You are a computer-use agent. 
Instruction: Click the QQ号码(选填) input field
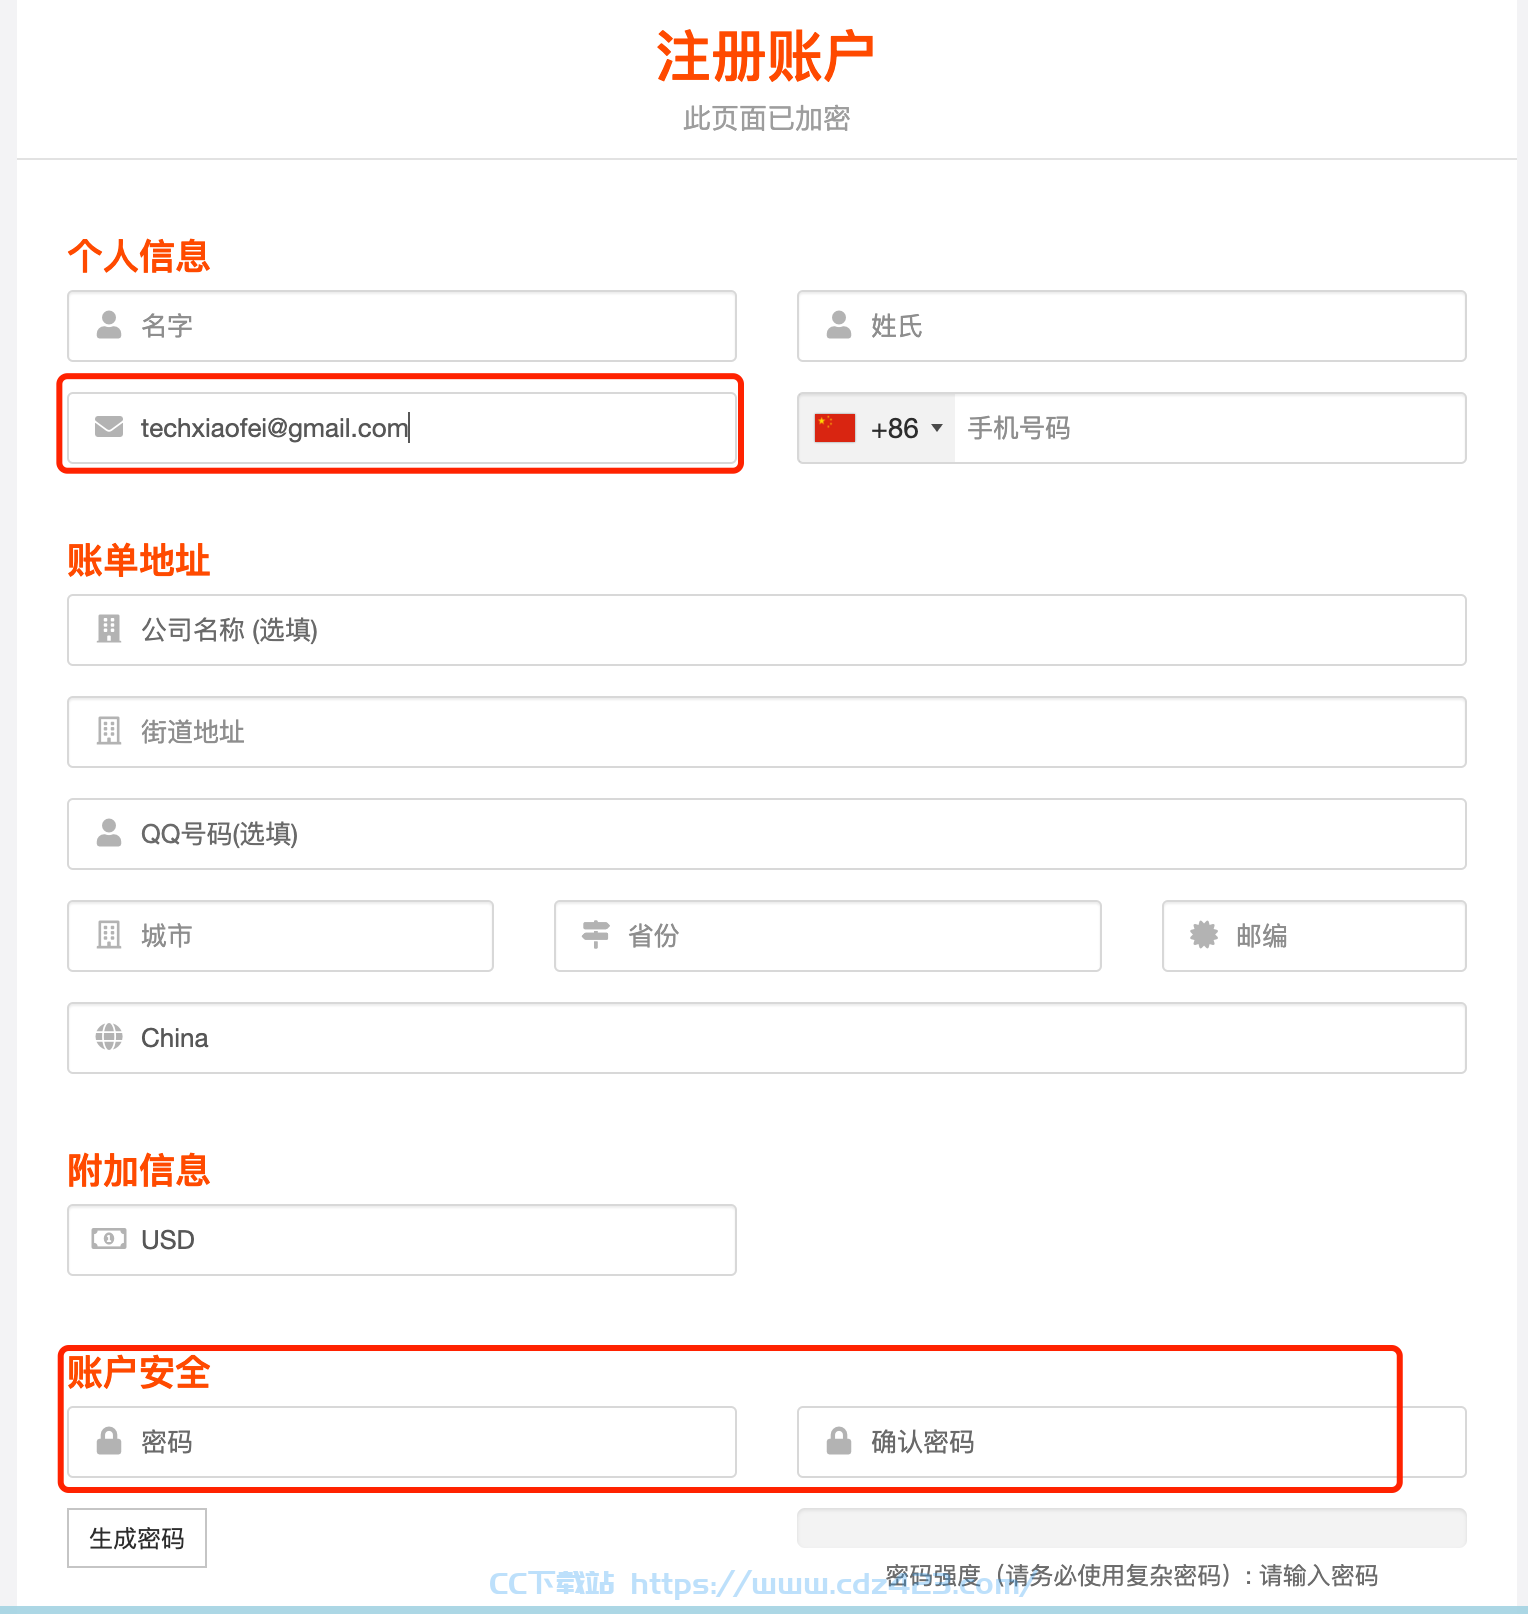coord(767,834)
